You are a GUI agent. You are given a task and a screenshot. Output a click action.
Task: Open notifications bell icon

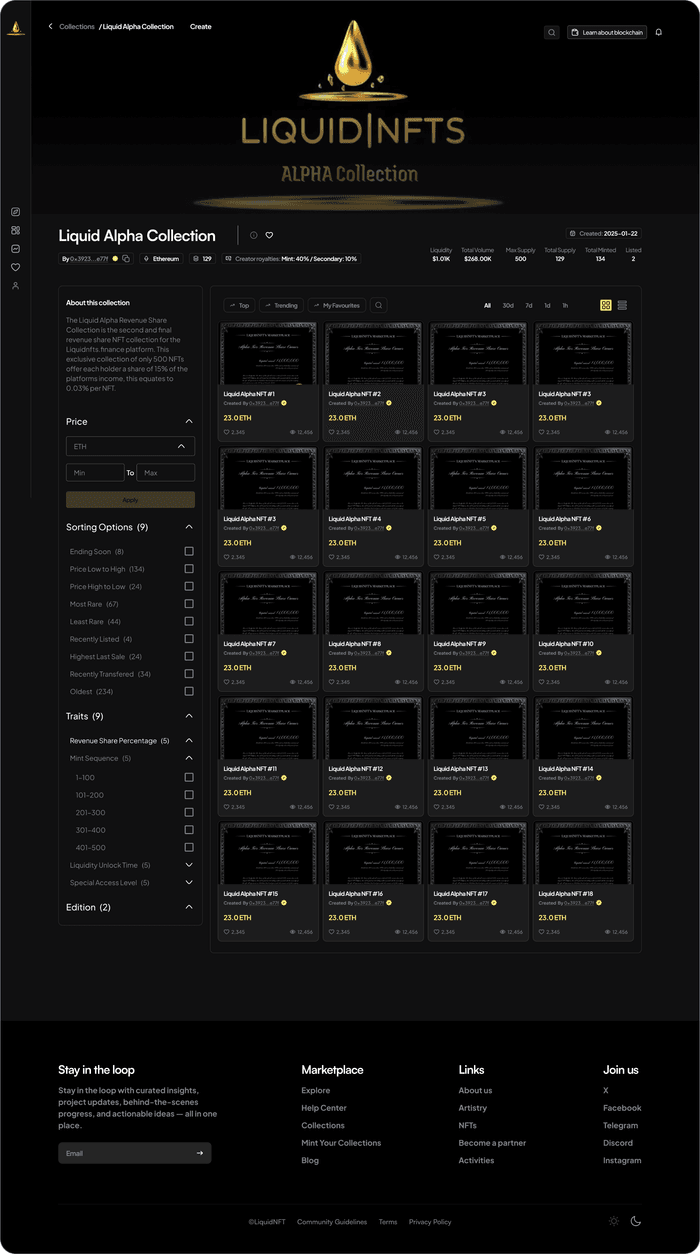click(x=659, y=32)
